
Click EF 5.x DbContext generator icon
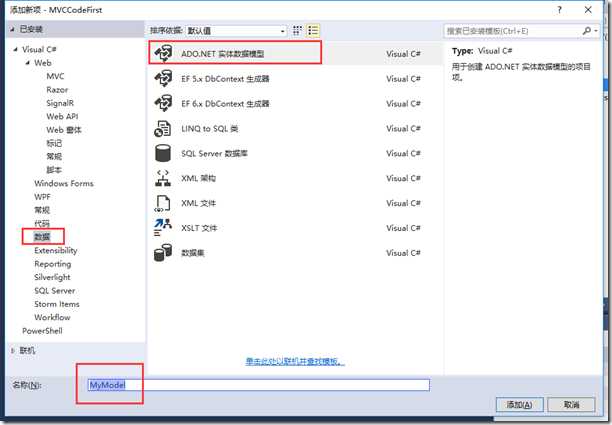click(x=163, y=78)
